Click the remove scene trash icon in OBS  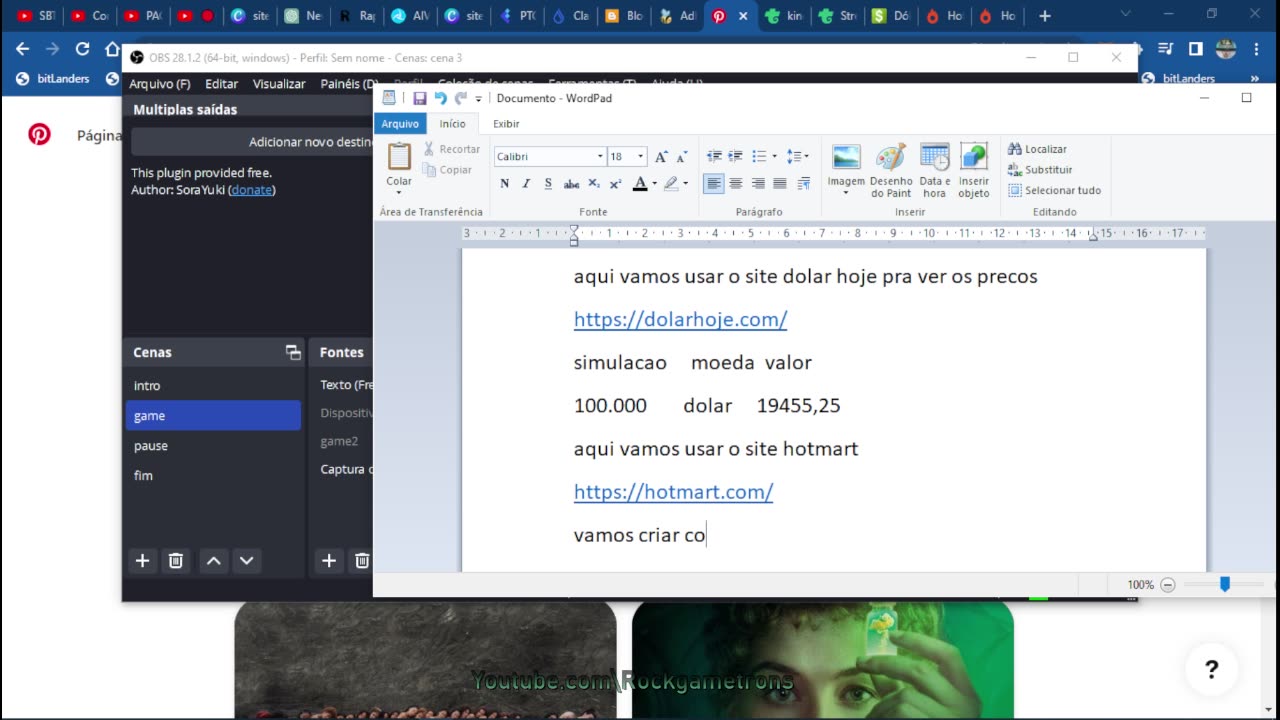pyautogui.click(x=176, y=561)
